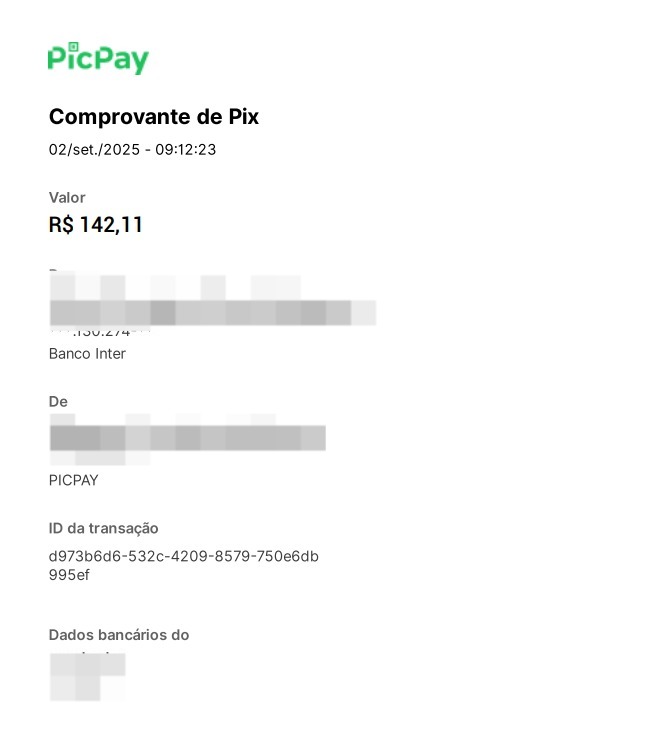Click the green PicPay logo

(x=98, y=58)
